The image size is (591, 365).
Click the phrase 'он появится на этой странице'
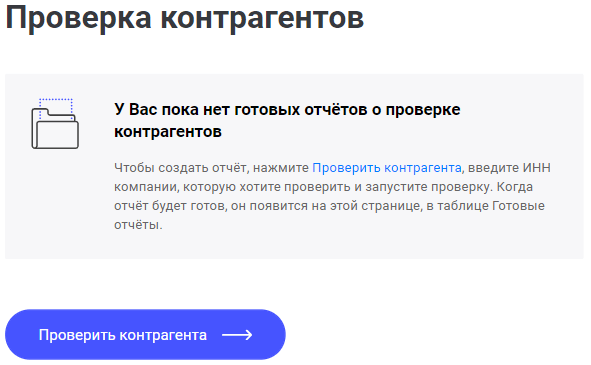pos(326,206)
